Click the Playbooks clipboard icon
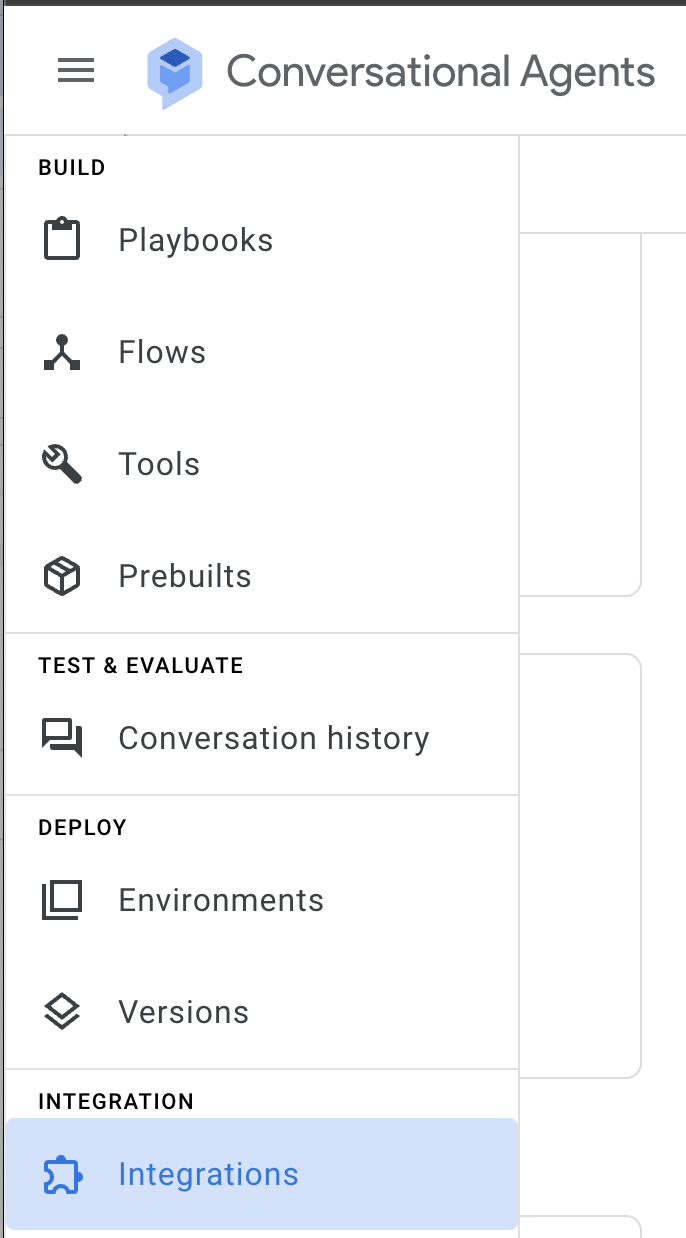The width and height of the screenshot is (686, 1238). 62,240
